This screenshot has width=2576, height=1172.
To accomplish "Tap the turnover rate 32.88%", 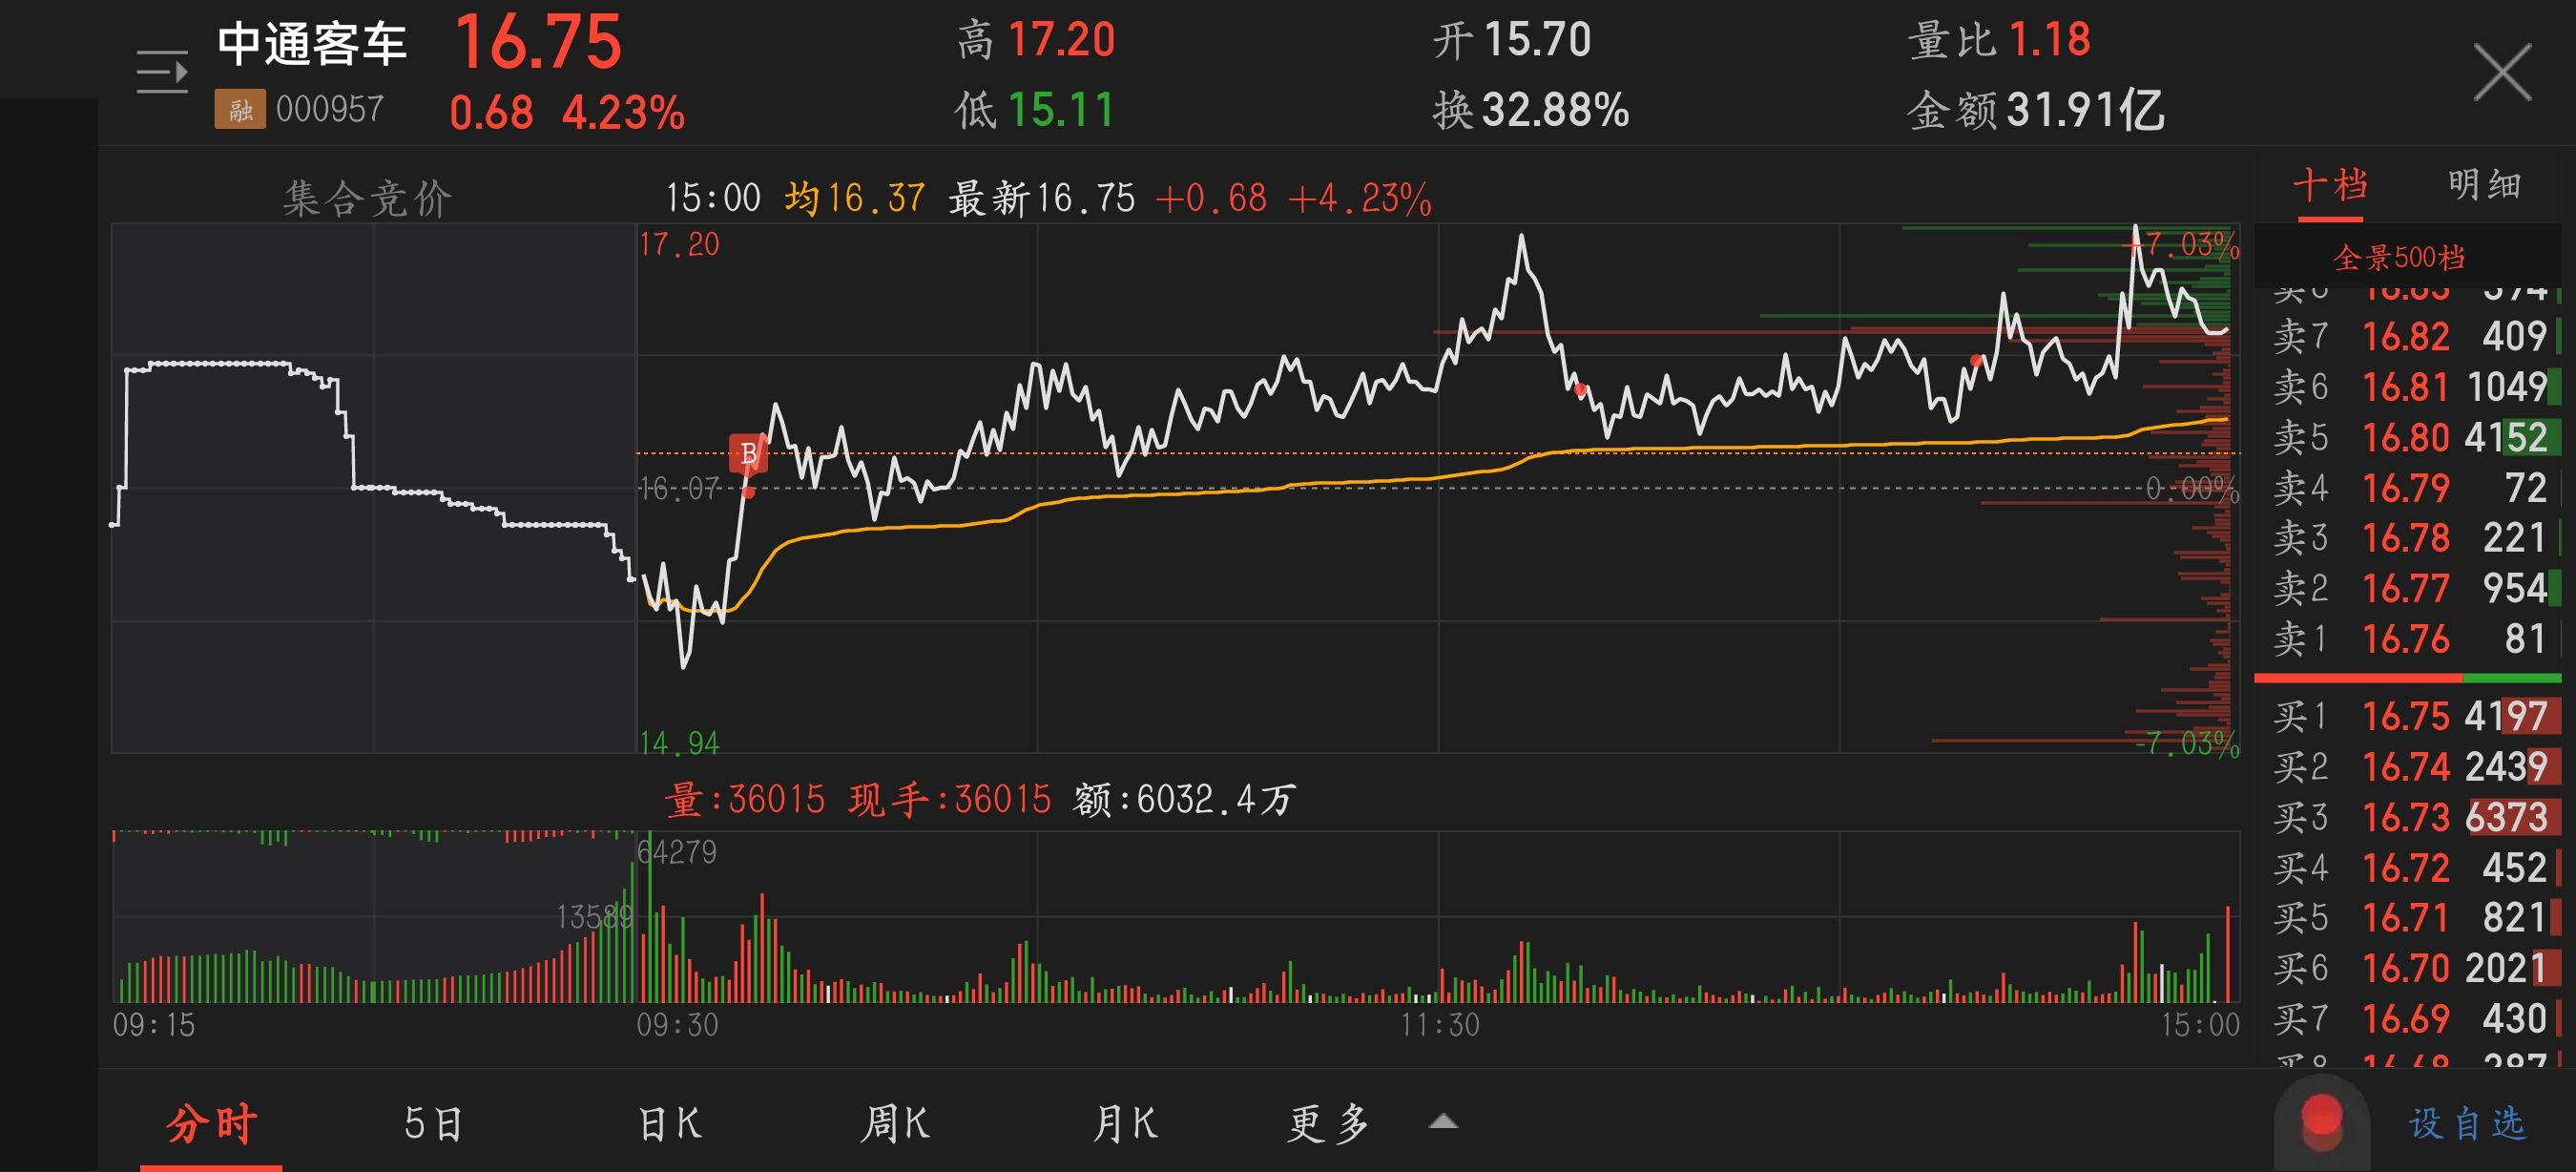I will pyautogui.click(x=1556, y=110).
